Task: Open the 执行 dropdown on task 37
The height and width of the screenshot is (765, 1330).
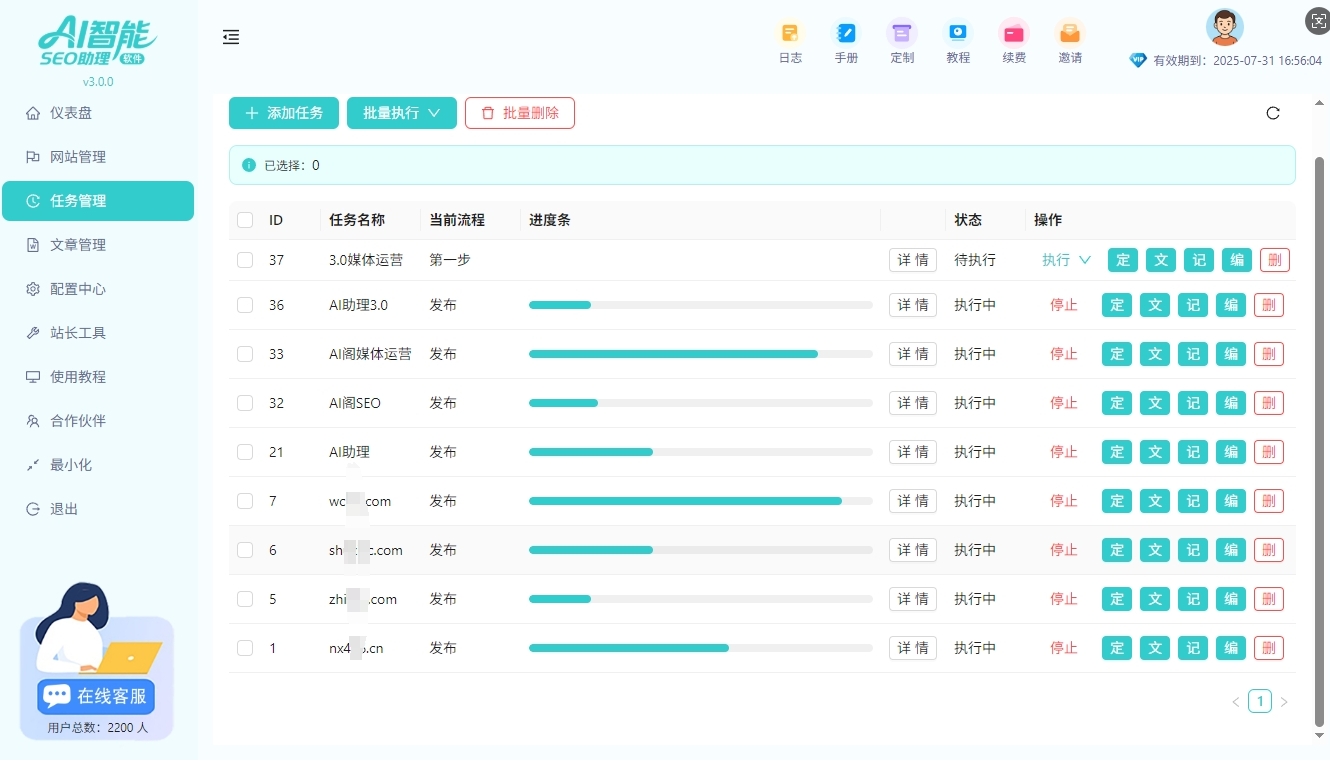Action: pyautogui.click(x=1064, y=259)
